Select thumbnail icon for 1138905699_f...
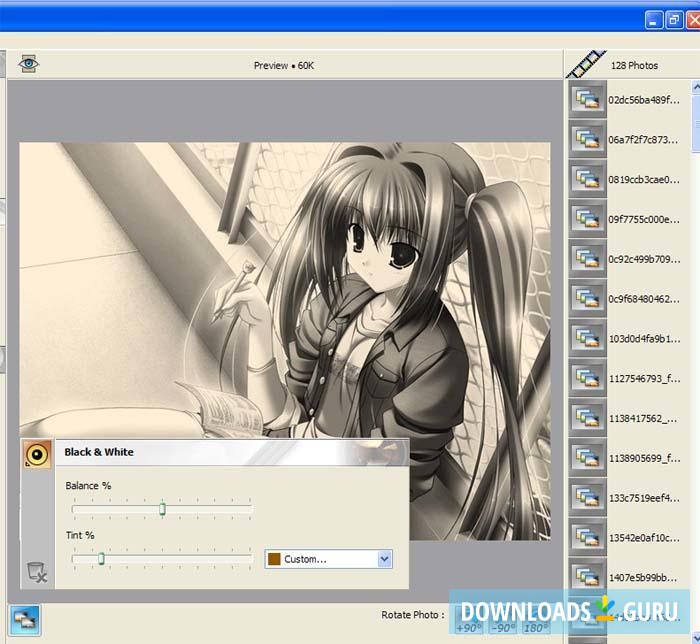This screenshot has height=644, width=700. 587,457
